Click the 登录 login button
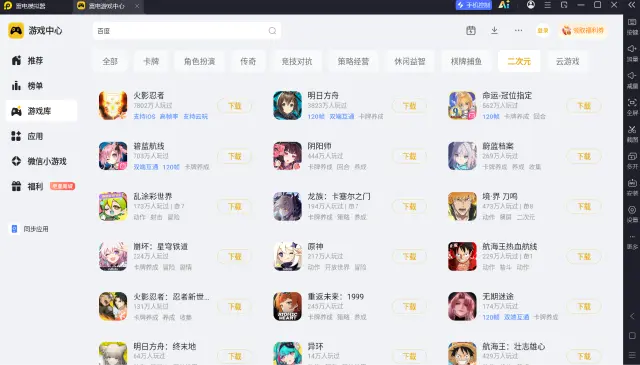 tap(542, 31)
